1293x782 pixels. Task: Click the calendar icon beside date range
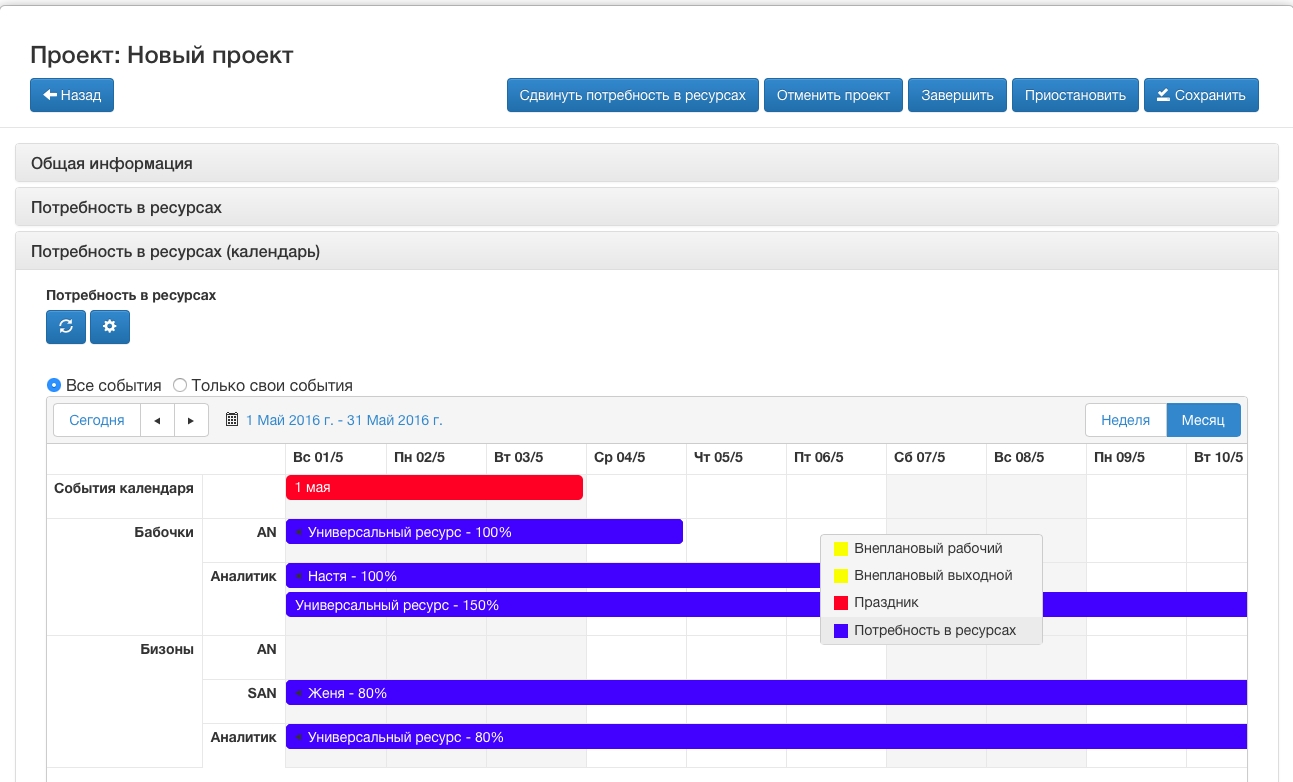click(x=232, y=420)
